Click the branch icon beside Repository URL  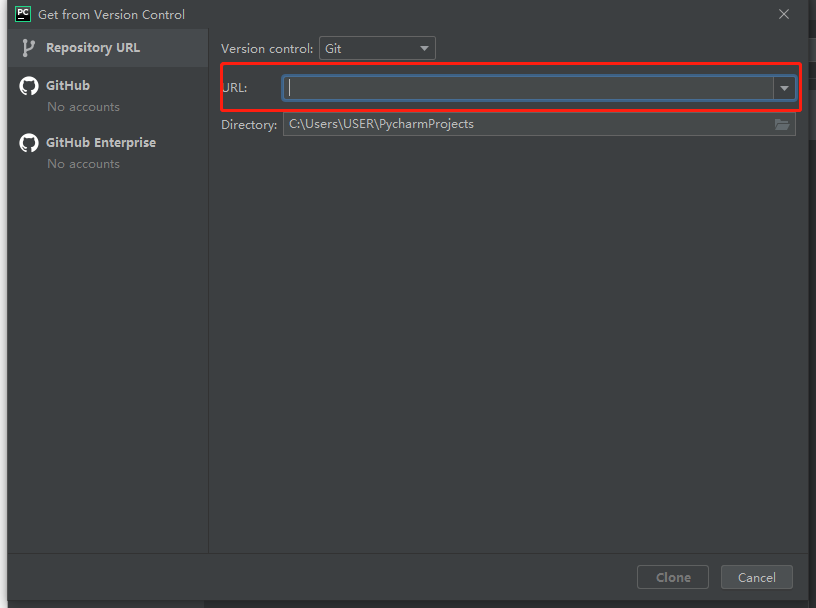(28, 48)
